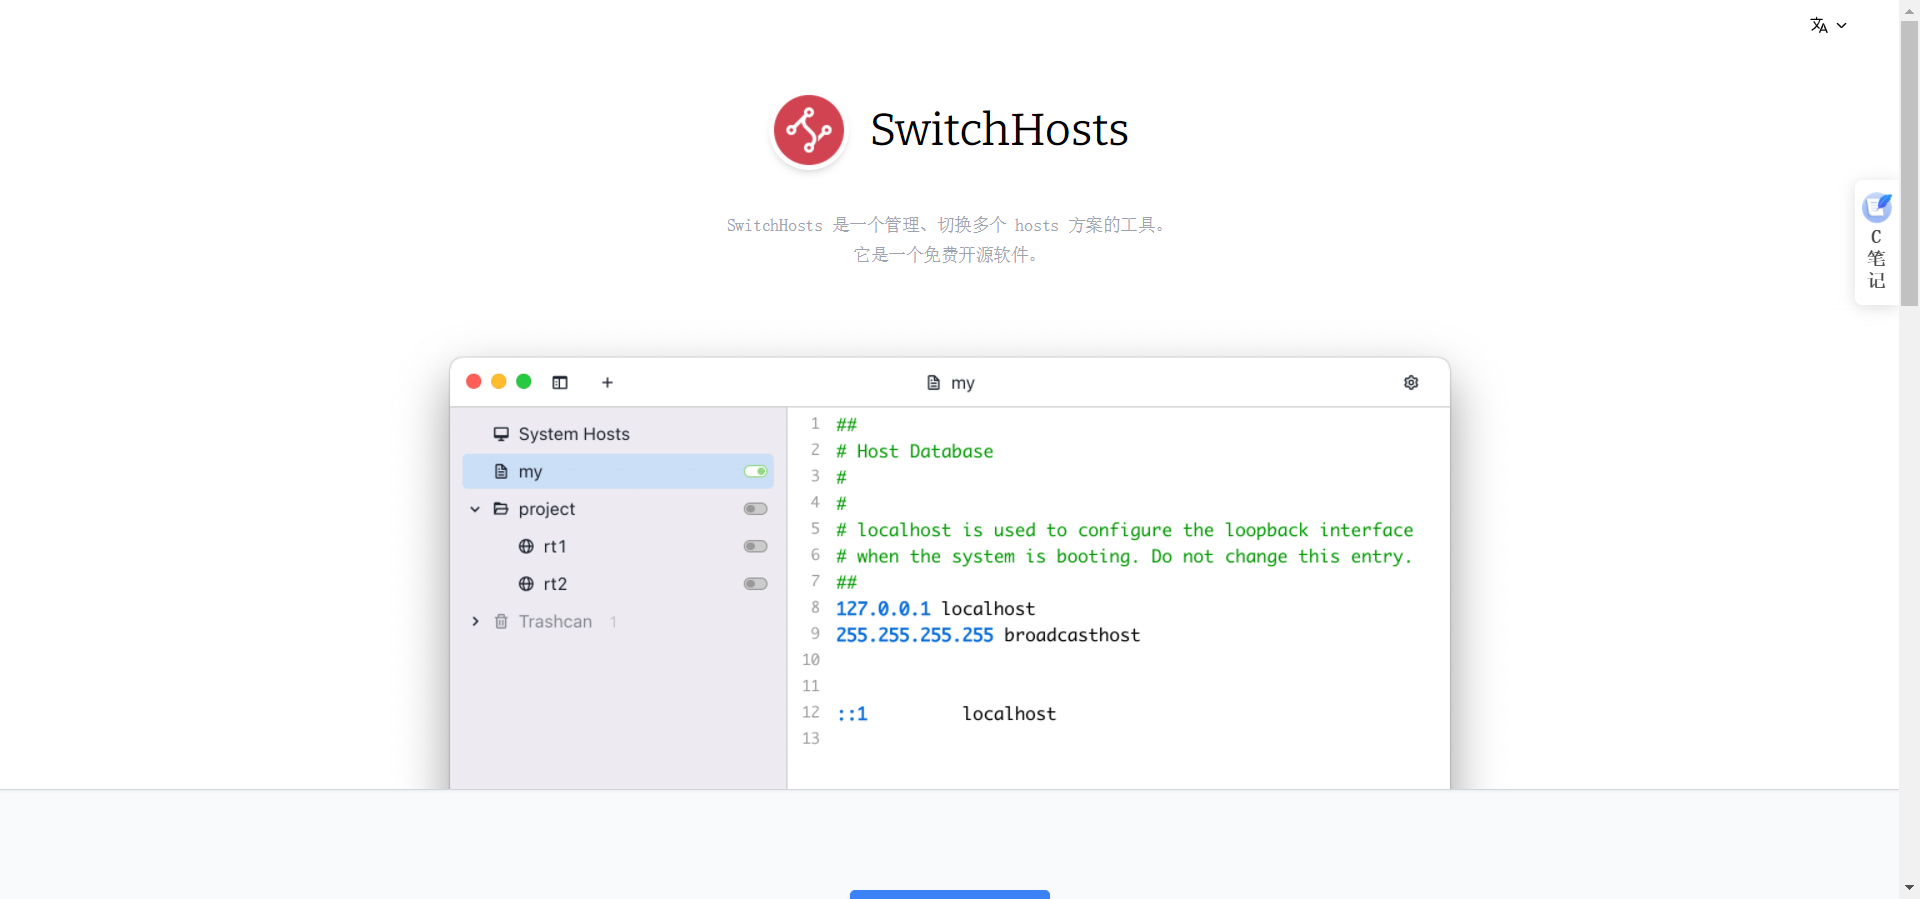Enable the rt2 toggle switch
This screenshot has width=1920, height=899.
point(755,584)
